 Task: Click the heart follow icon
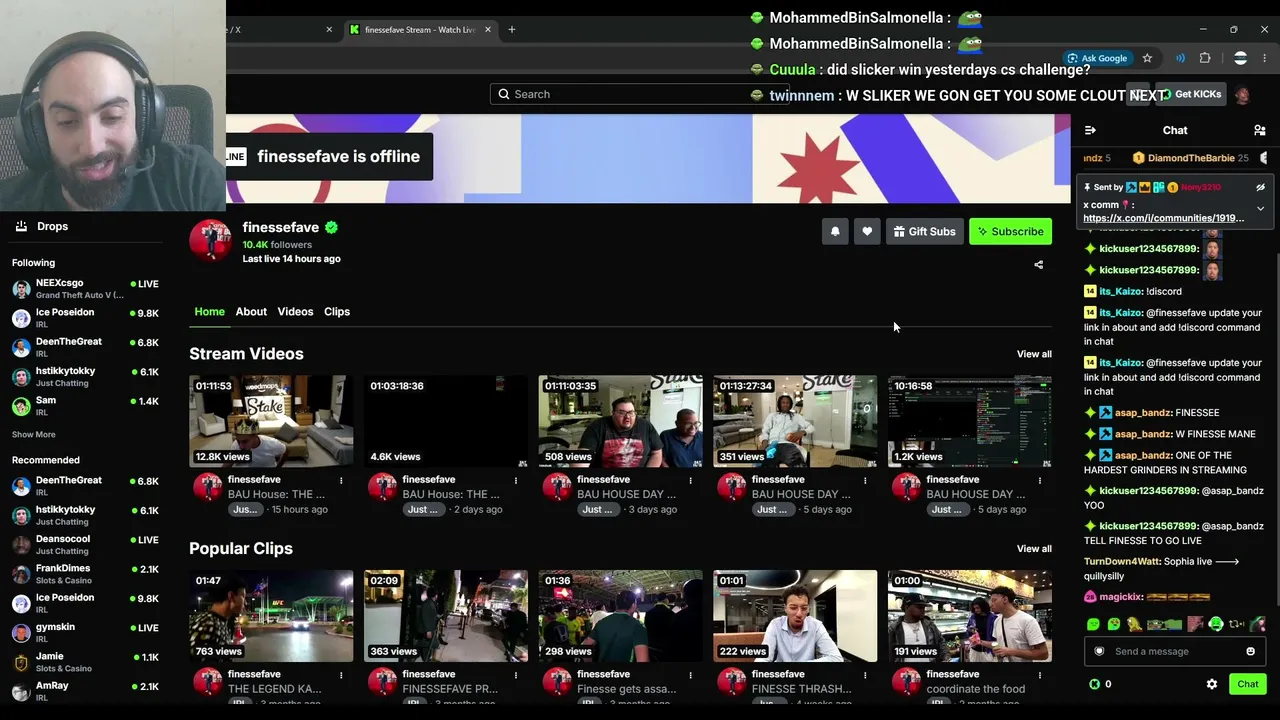click(x=867, y=232)
